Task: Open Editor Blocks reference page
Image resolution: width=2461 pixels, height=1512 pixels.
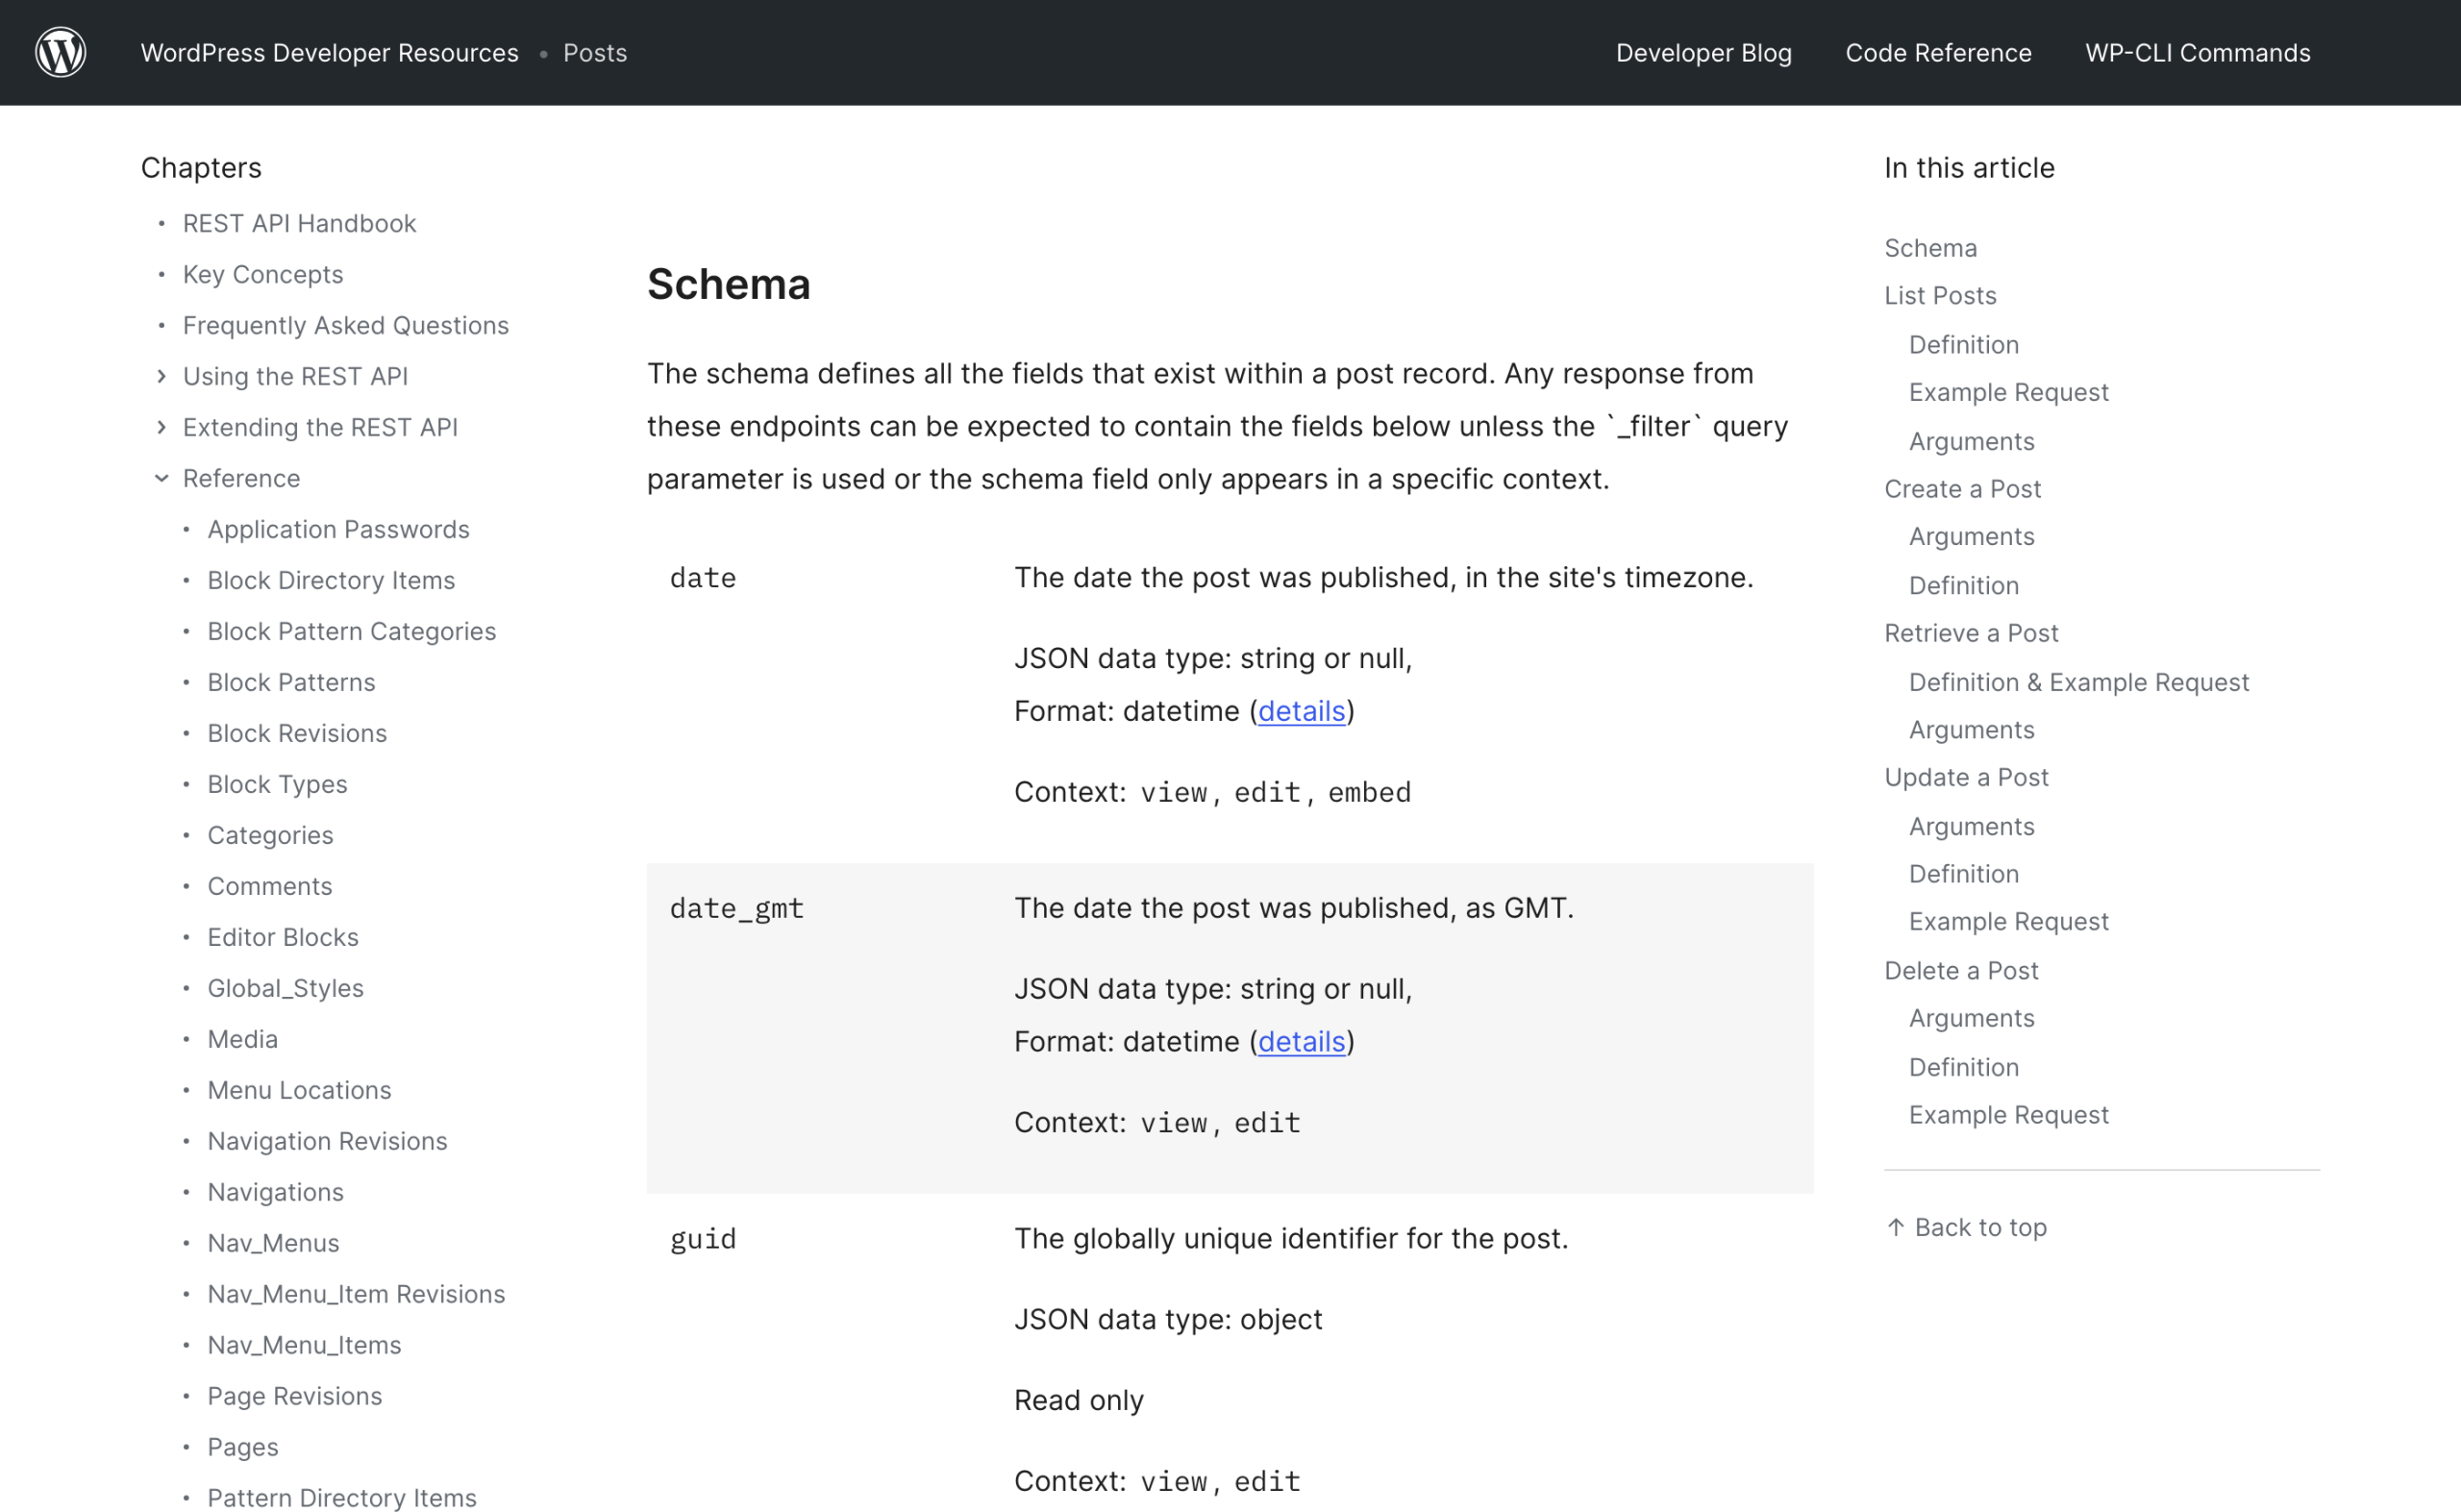Action: click(x=283, y=937)
